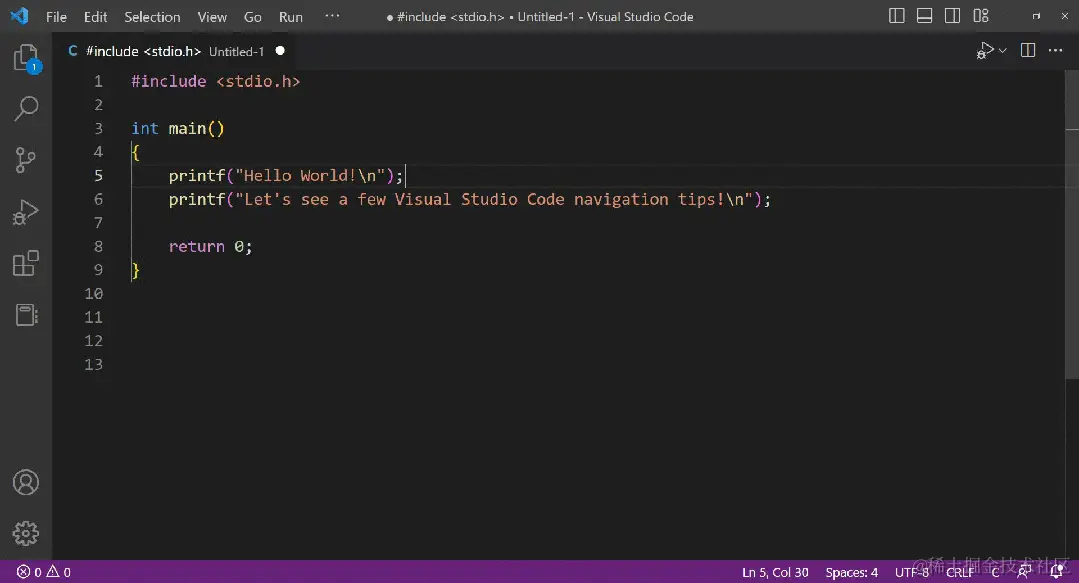Click line number 6 in gutter
This screenshot has width=1079, height=583.
pyautogui.click(x=98, y=199)
